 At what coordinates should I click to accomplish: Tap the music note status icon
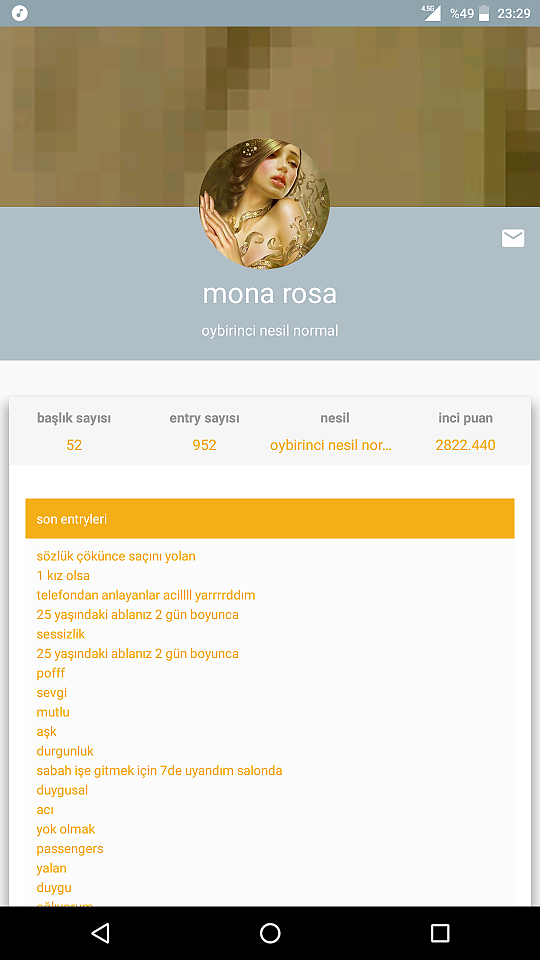[x=20, y=13]
